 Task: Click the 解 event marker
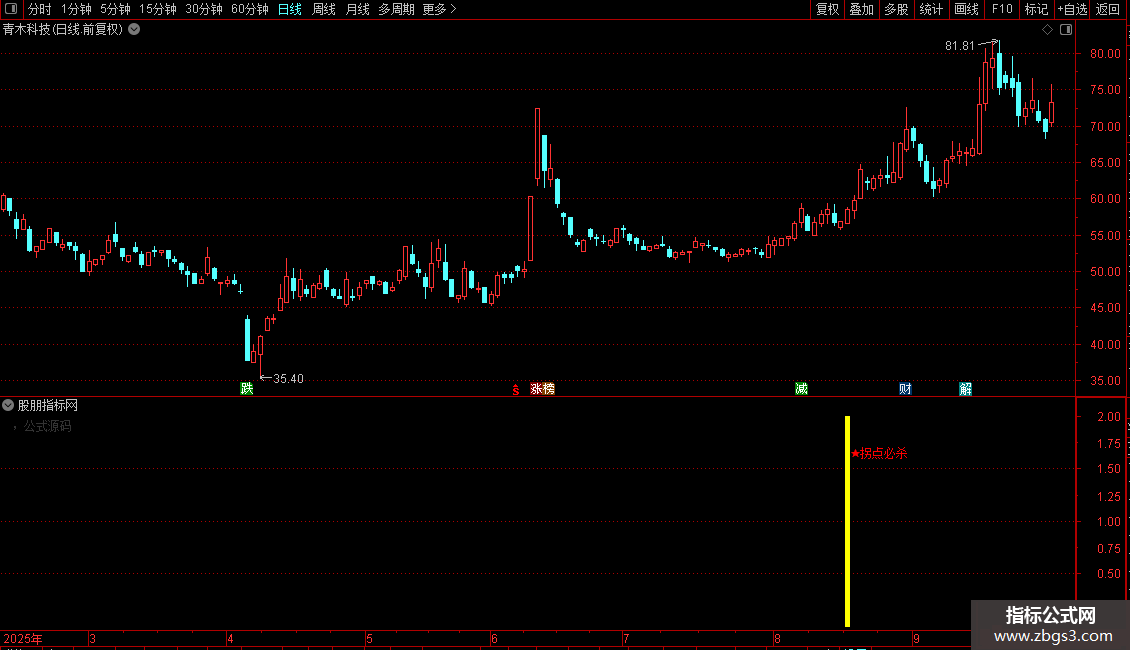pos(966,389)
